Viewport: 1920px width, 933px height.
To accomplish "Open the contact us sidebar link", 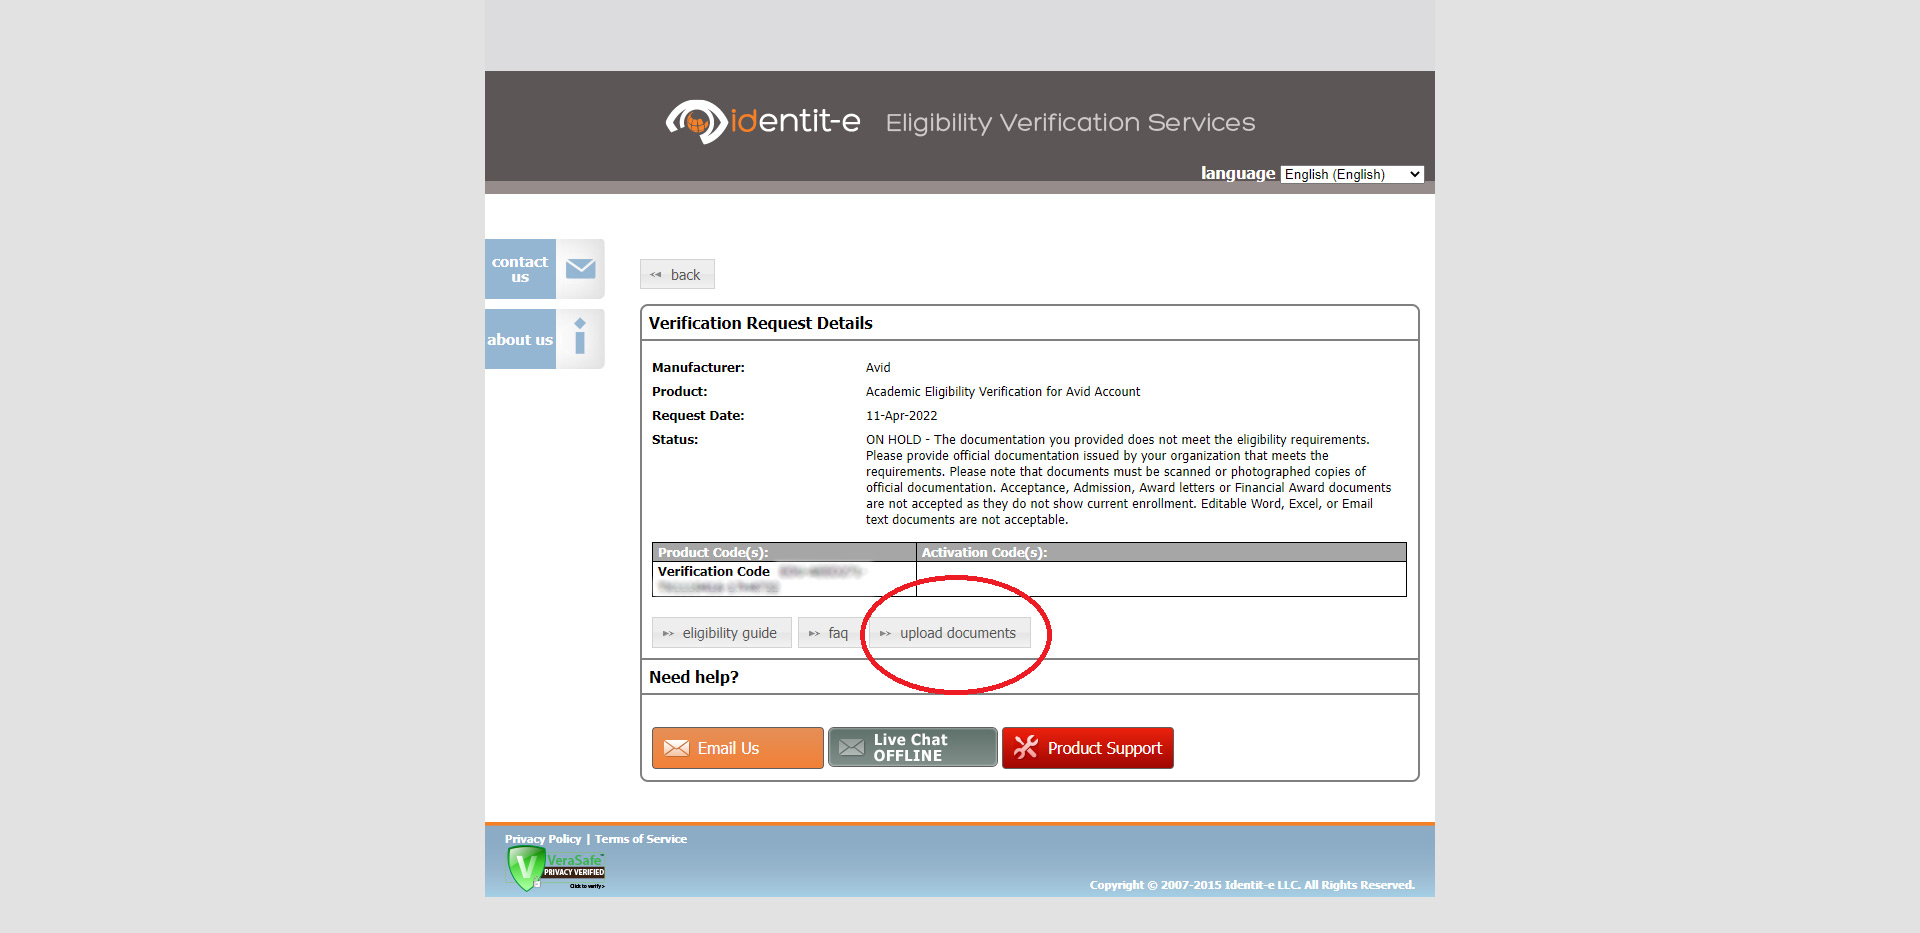I will (520, 269).
